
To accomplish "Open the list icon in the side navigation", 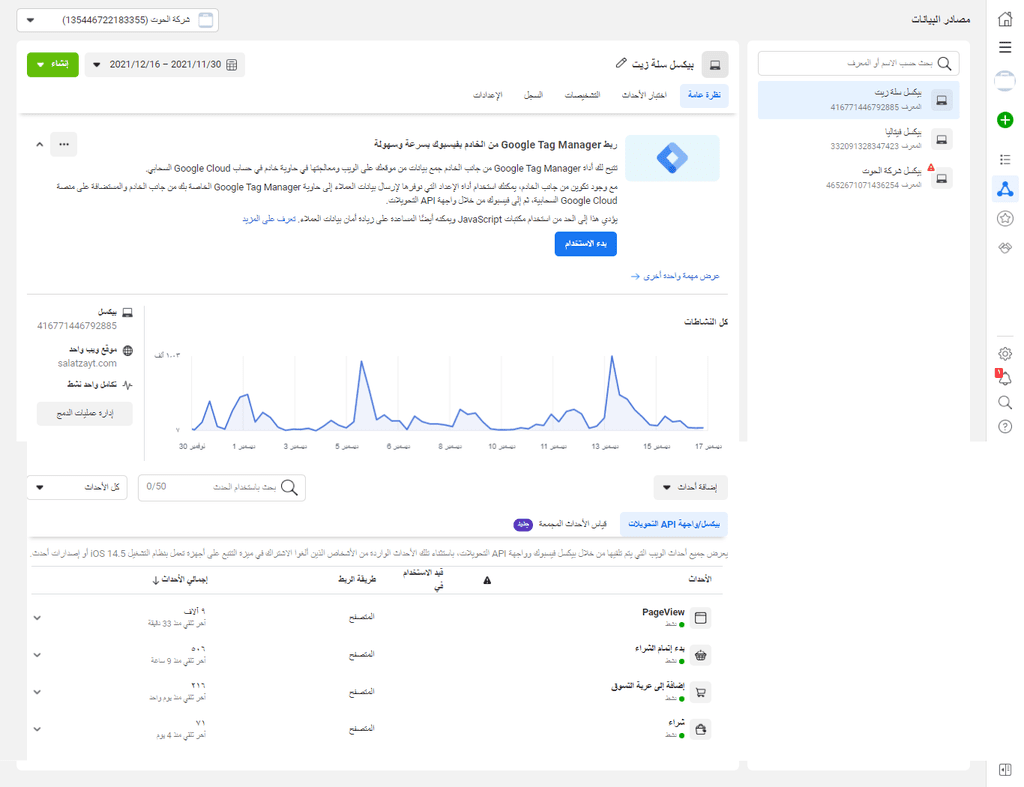I will coord(1005,159).
